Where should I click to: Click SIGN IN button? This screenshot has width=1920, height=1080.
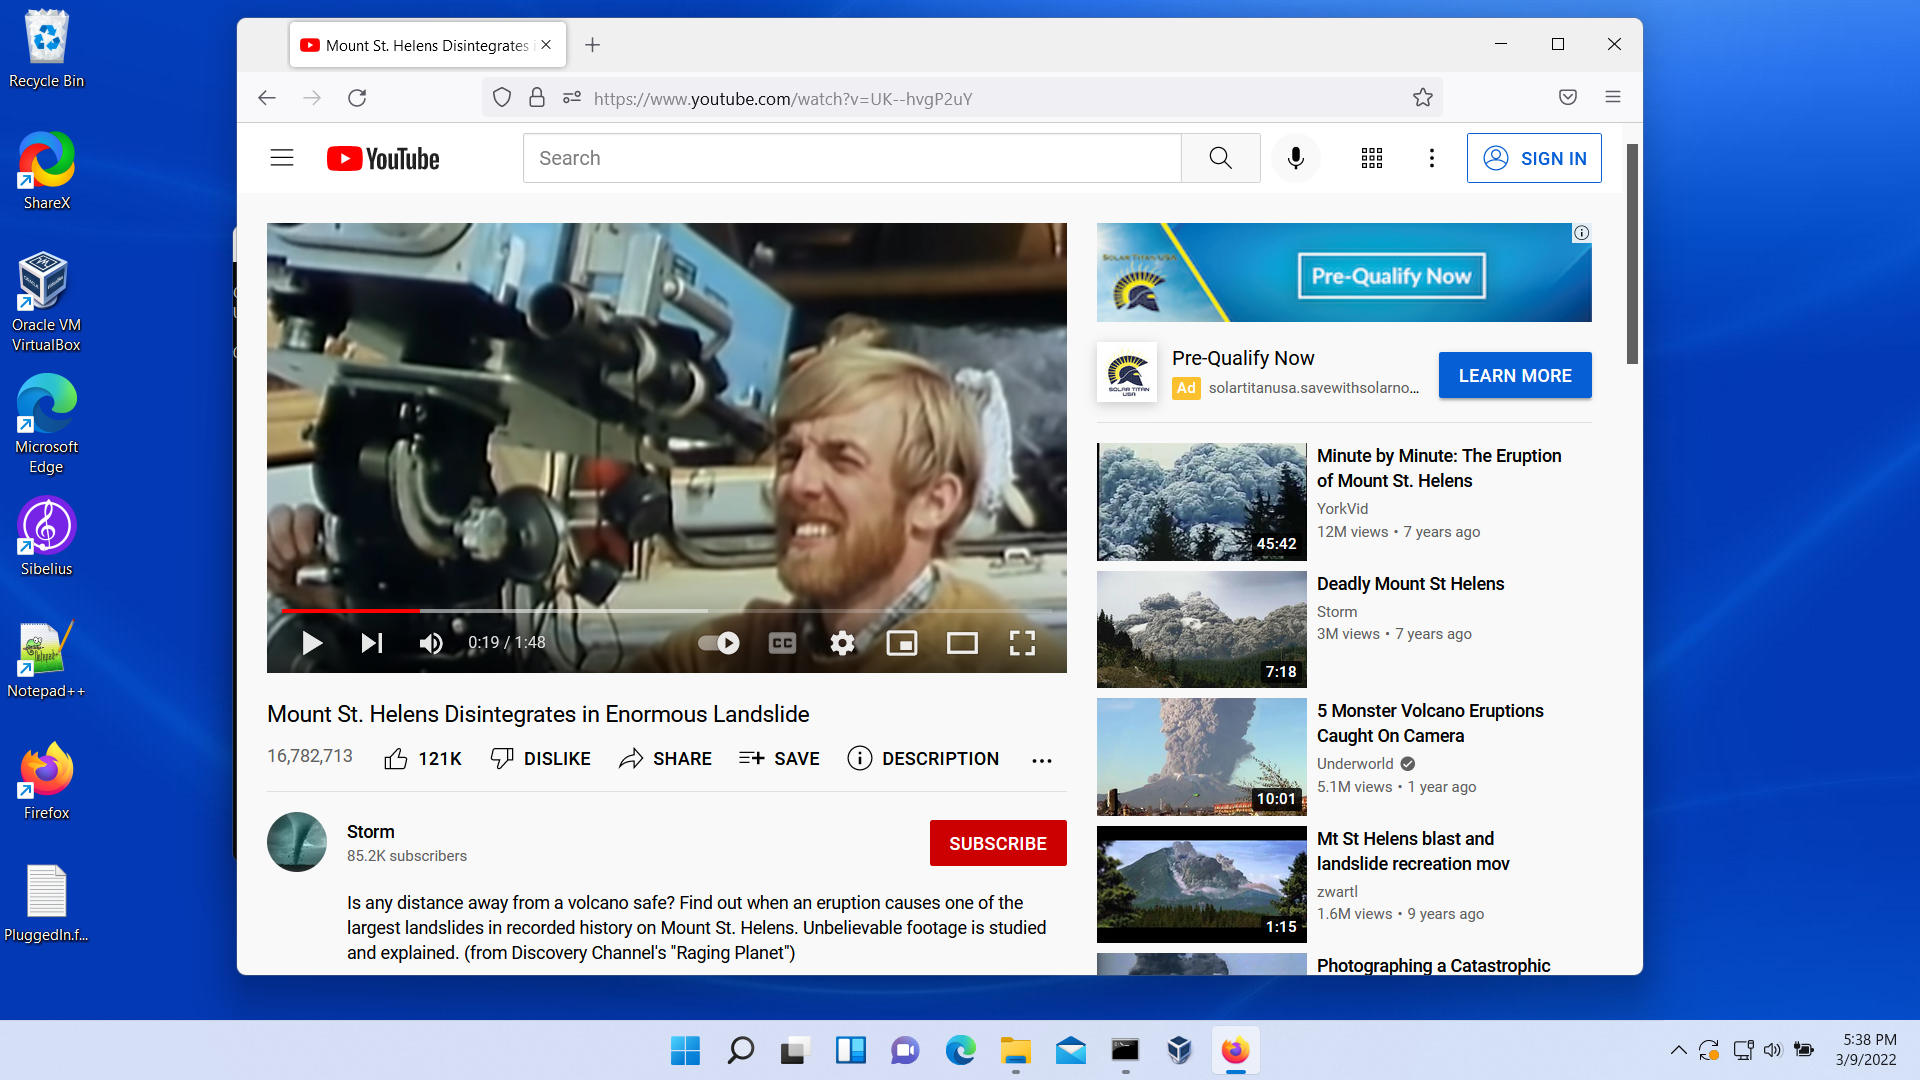(1533, 158)
